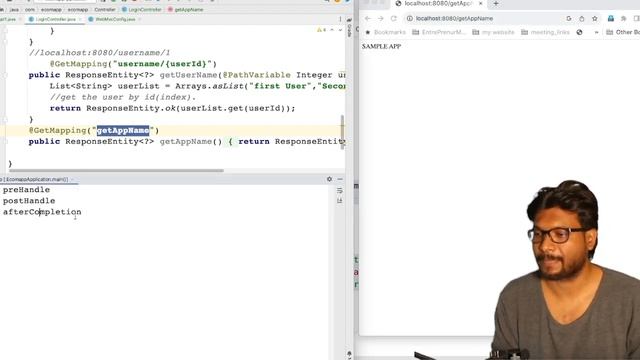Switch to the LoginController.java editor tab
Screen dimensions: 640x360
click(x=55, y=19)
